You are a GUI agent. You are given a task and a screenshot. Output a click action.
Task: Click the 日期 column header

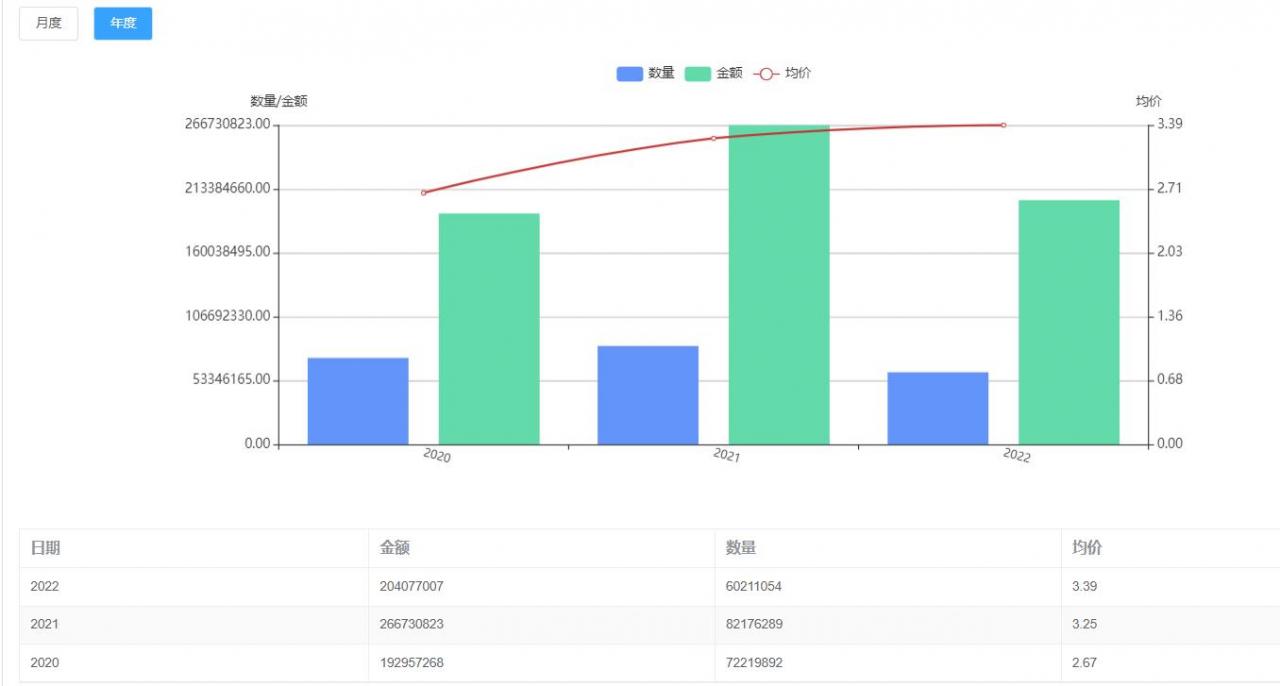[46, 548]
